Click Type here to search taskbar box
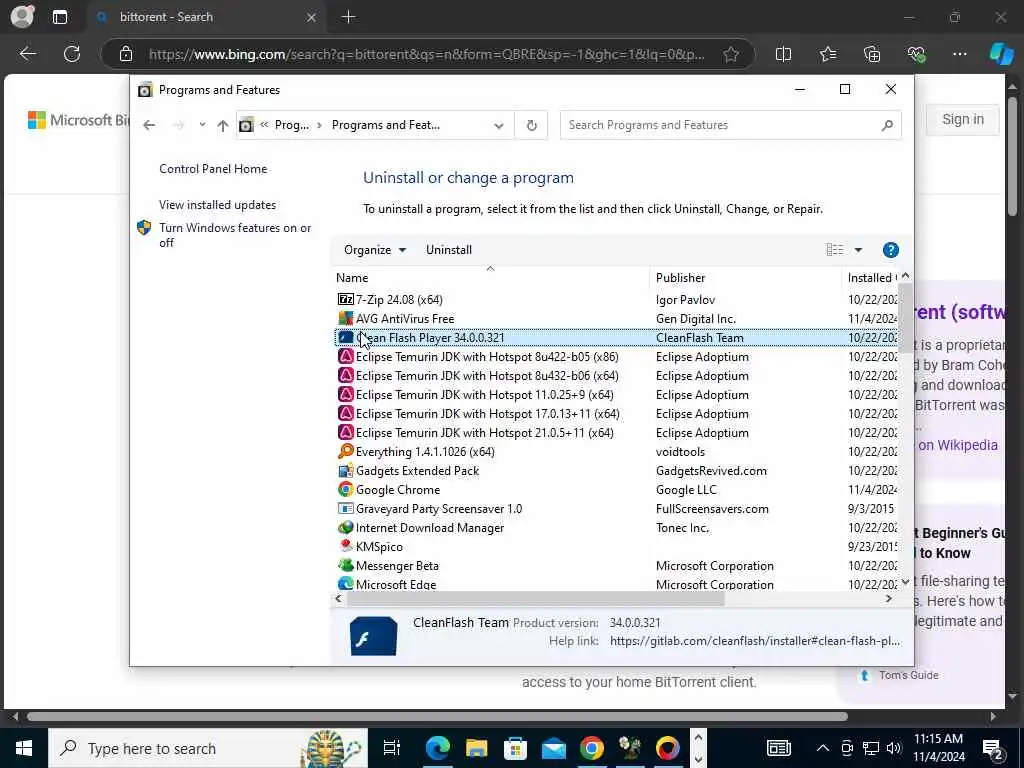This screenshot has width=1024, height=768. pyautogui.click(x=208, y=748)
